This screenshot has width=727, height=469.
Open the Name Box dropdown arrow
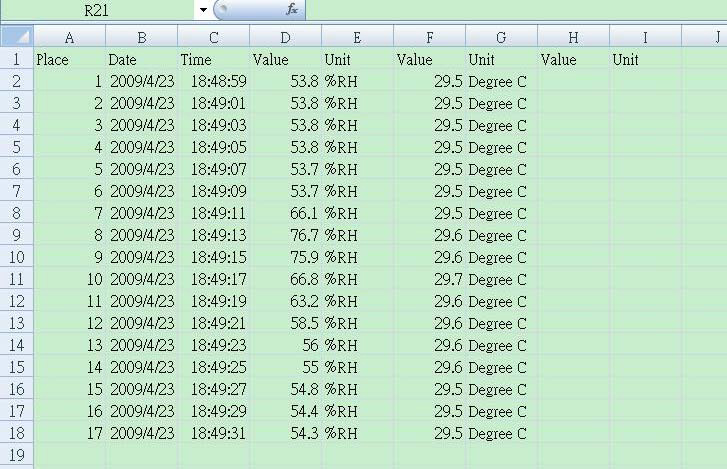203,10
